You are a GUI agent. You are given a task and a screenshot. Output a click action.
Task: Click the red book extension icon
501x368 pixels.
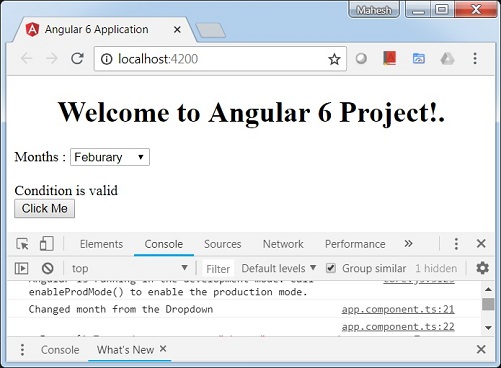point(389,59)
